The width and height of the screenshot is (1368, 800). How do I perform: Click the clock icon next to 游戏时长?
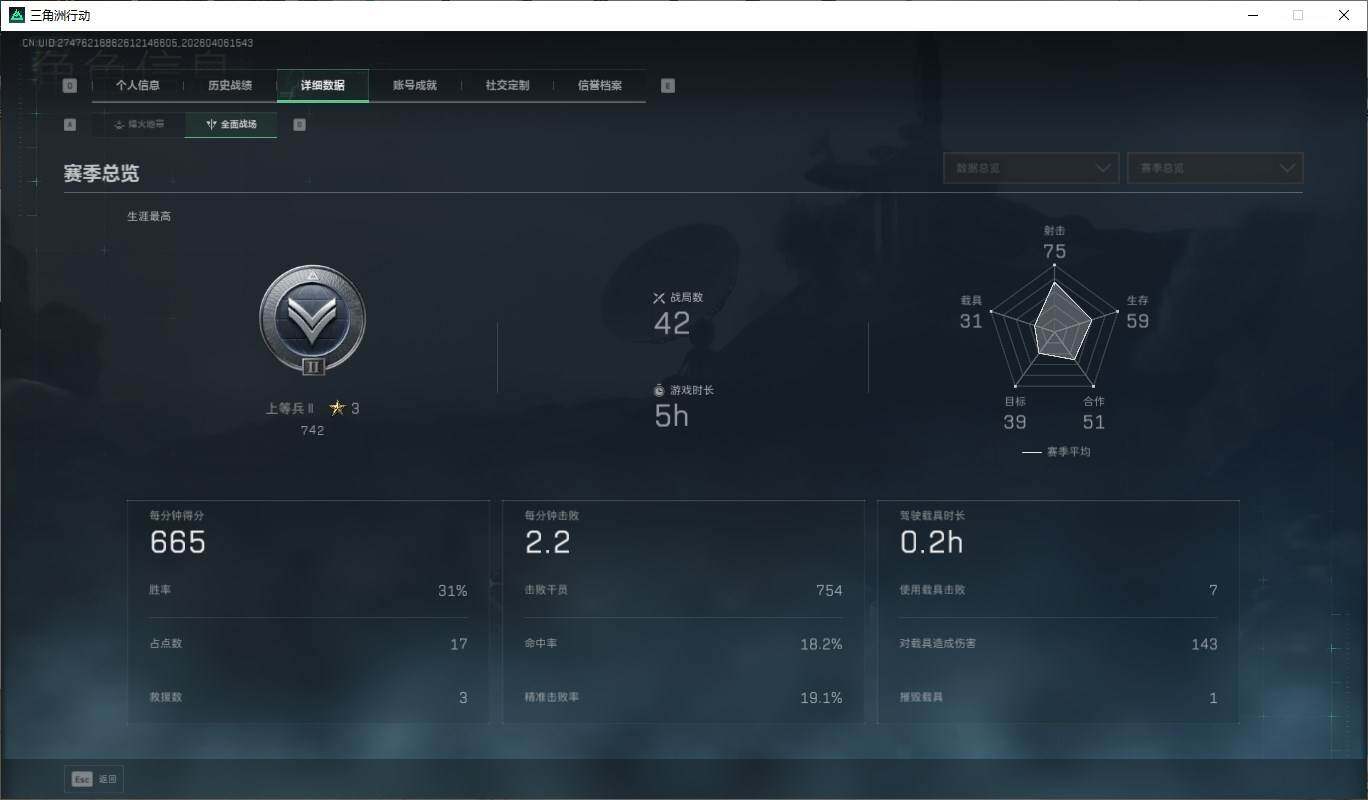click(x=659, y=389)
